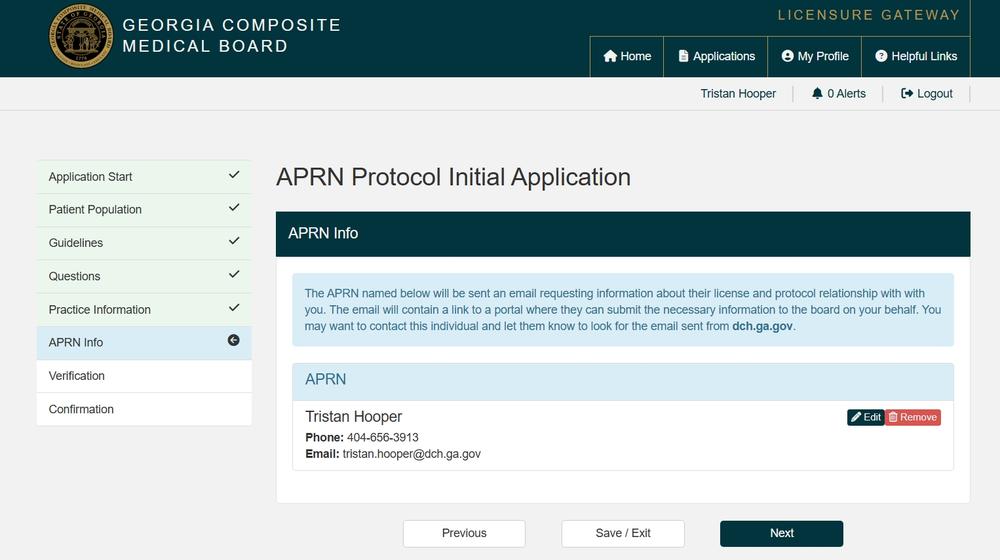Open the Application Start step in the sidebar
This screenshot has width=1000, height=560.
click(x=144, y=177)
